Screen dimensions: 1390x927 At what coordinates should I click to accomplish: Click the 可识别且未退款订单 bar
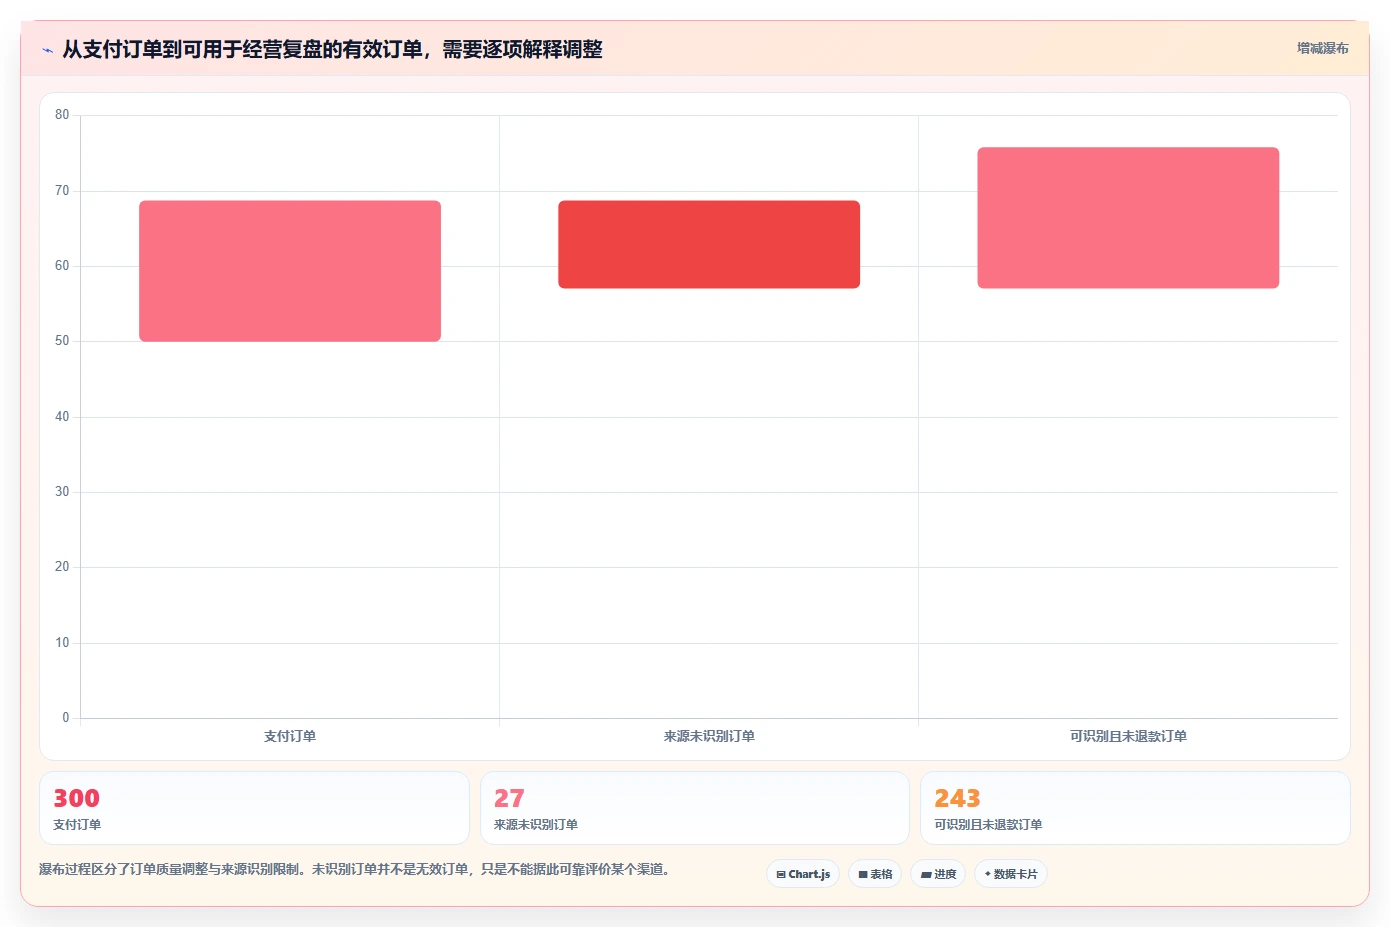coord(1128,218)
